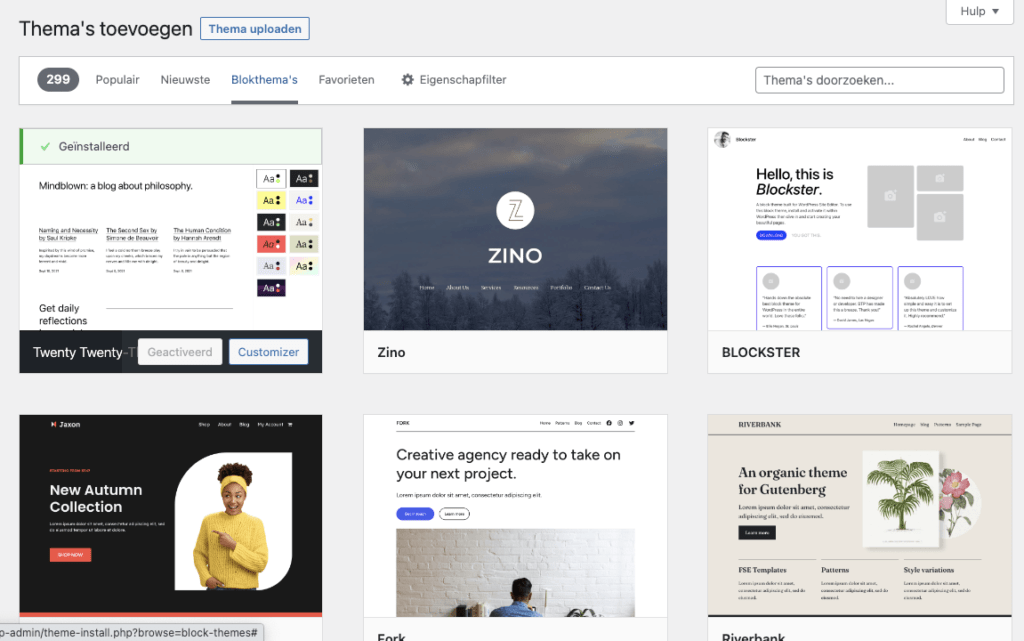
Task: Click the circular Zino logo
Action: 515,211
